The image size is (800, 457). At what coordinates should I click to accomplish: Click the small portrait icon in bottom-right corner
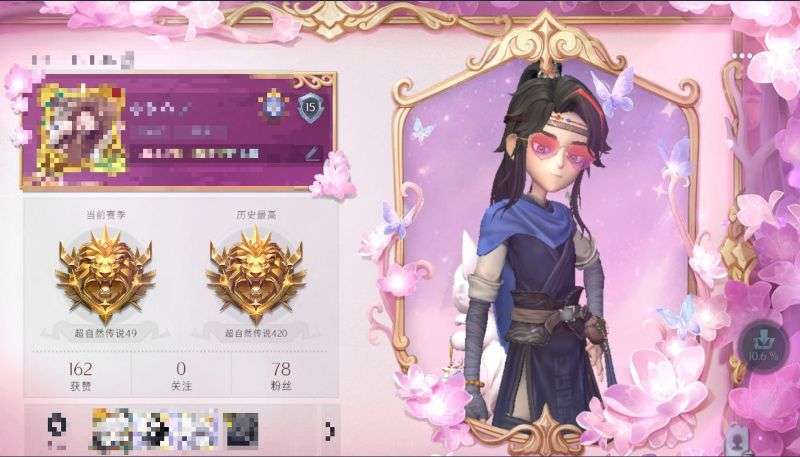pos(738,438)
